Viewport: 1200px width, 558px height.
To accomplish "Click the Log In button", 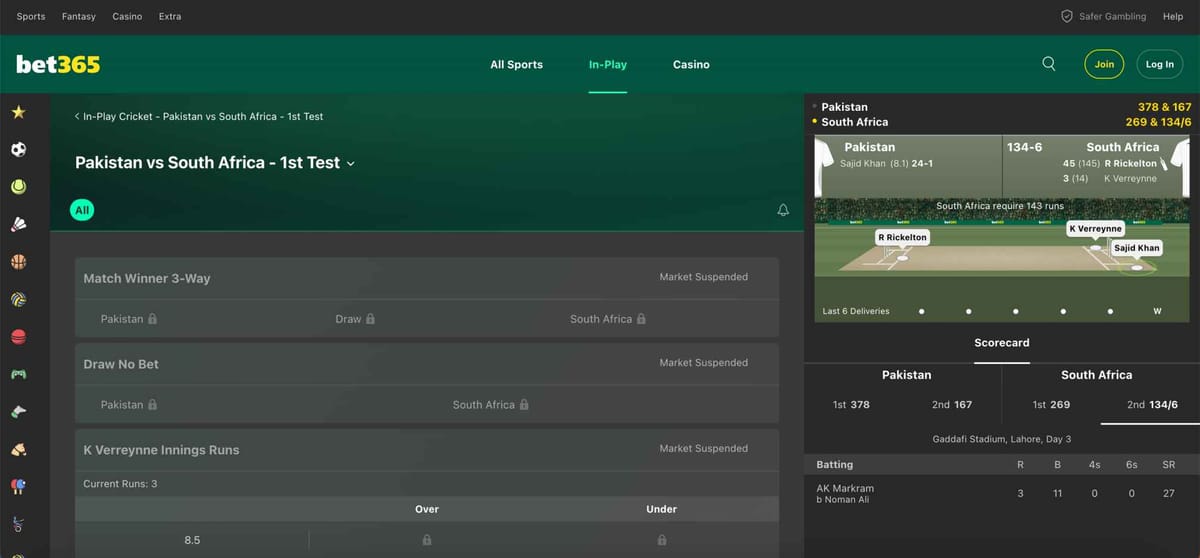I will click(x=1160, y=64).
